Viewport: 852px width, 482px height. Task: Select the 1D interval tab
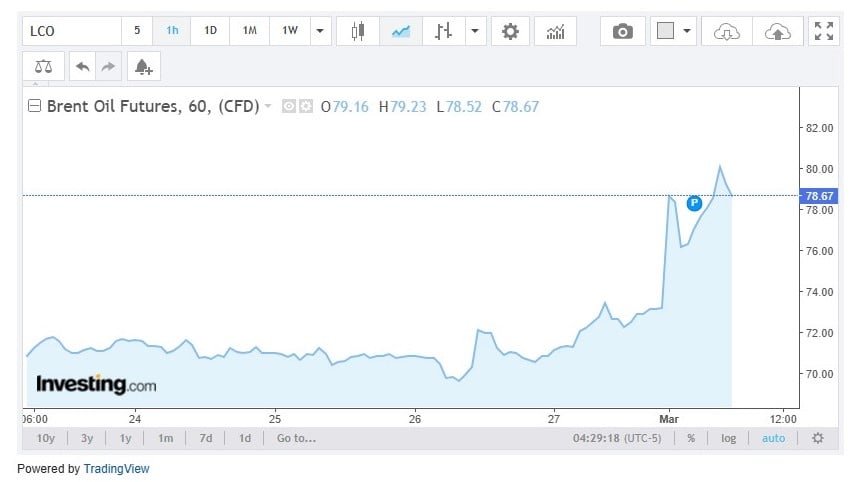click(x=210, y=31)
